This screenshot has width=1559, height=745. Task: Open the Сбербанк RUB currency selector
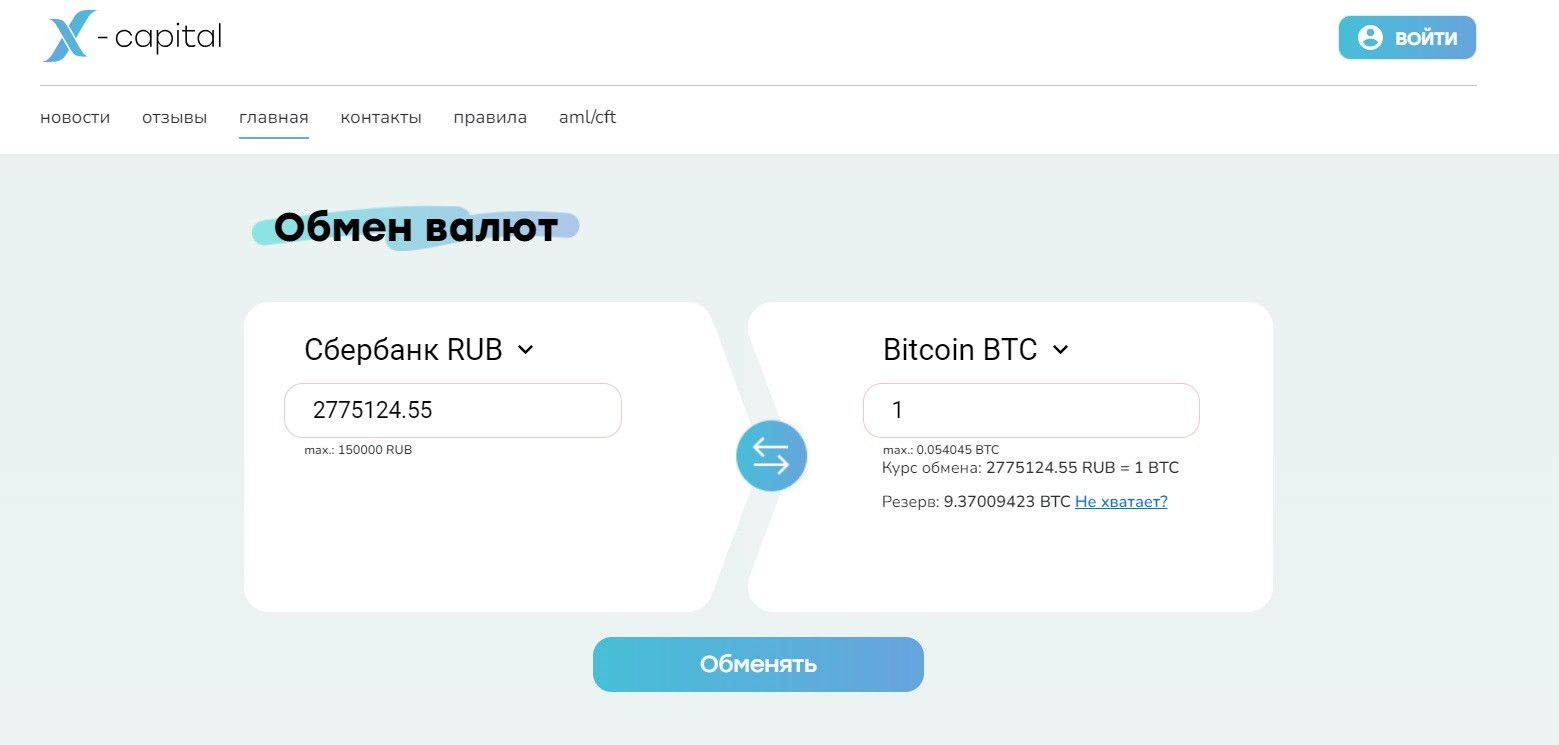click(419, 350)
